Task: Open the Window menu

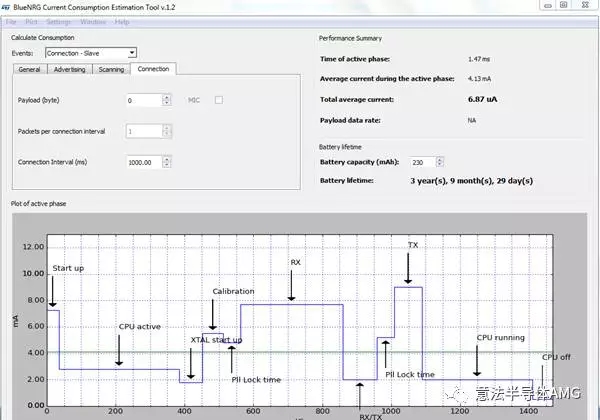Action: click(x=93, y=22)
